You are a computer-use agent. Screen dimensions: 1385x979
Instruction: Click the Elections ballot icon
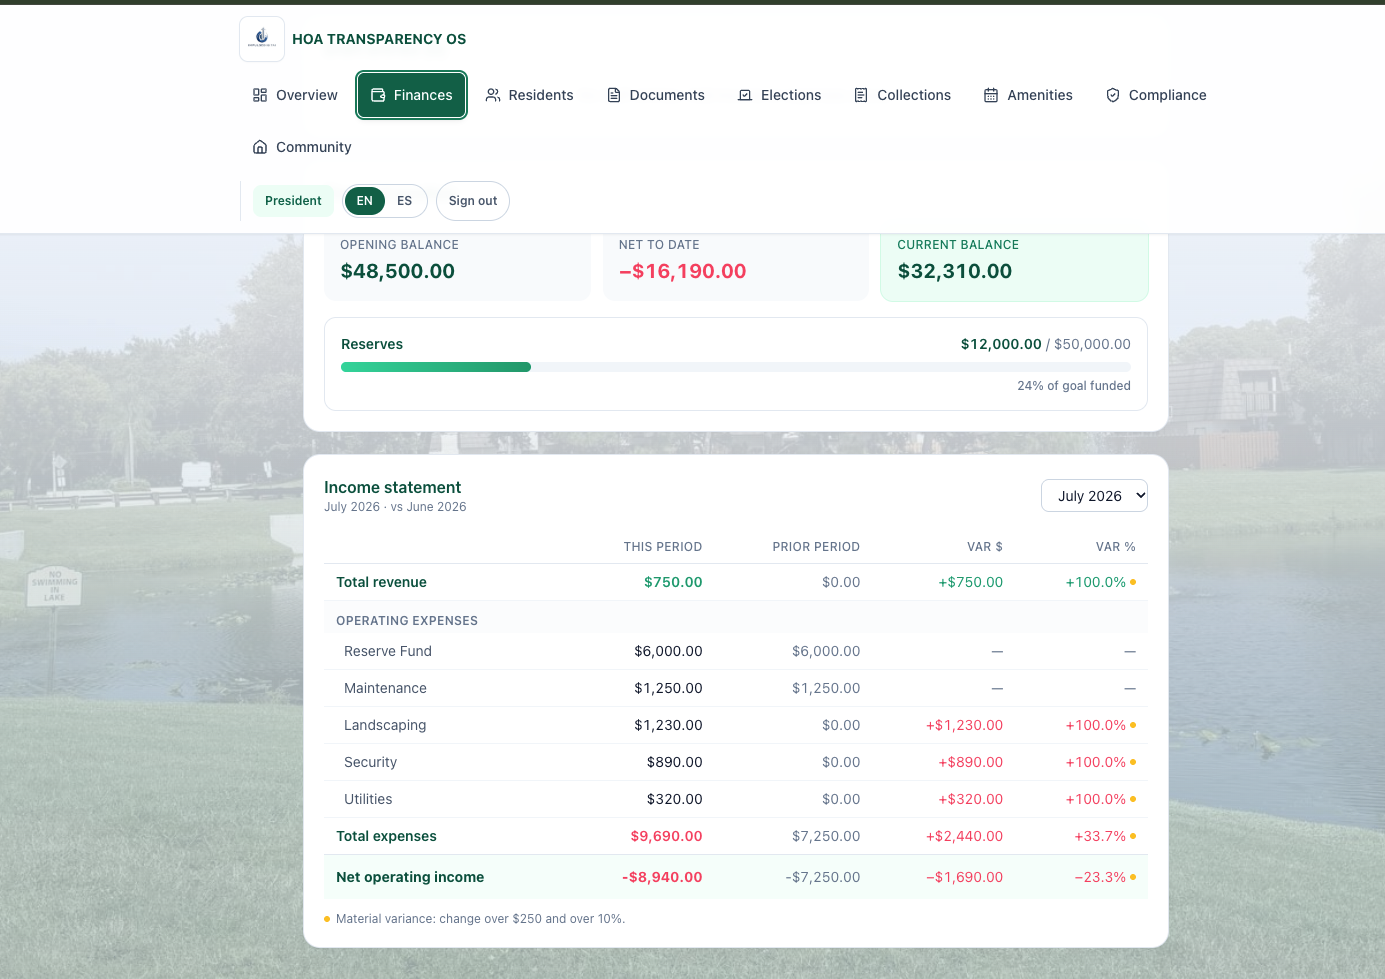tap(745, 95)
